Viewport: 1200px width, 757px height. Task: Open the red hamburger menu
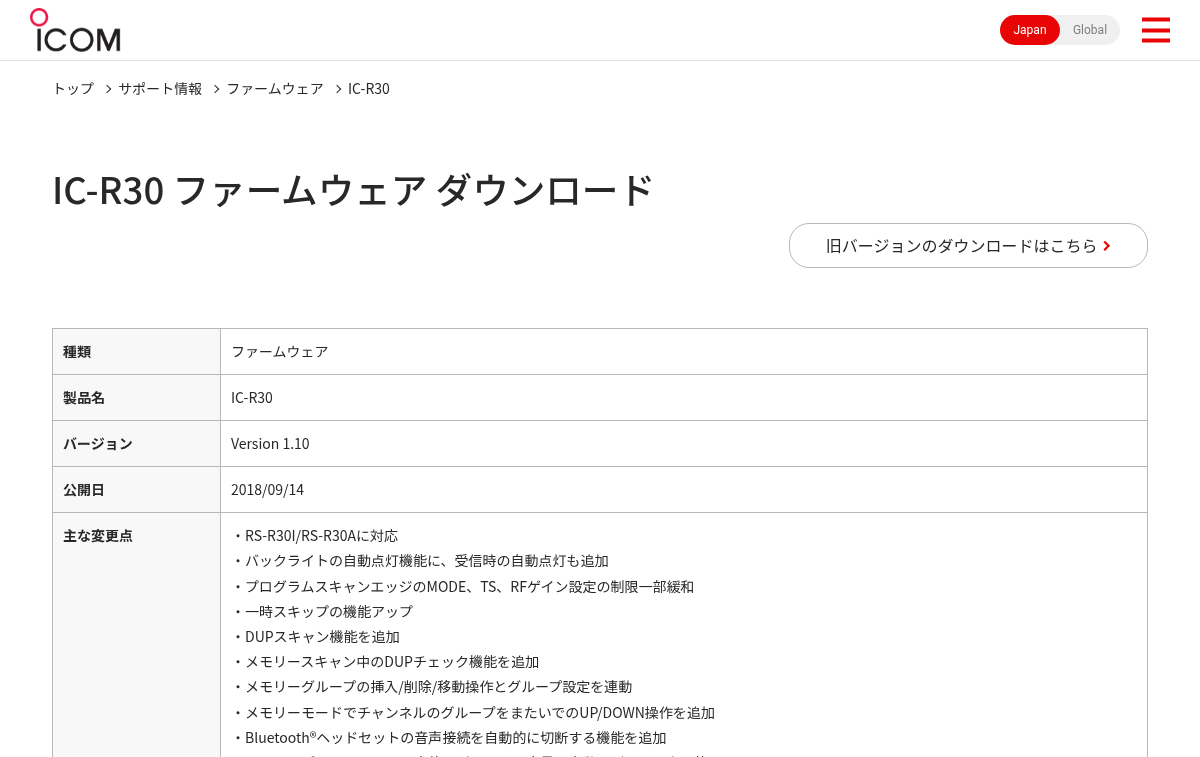(1155, 30)
